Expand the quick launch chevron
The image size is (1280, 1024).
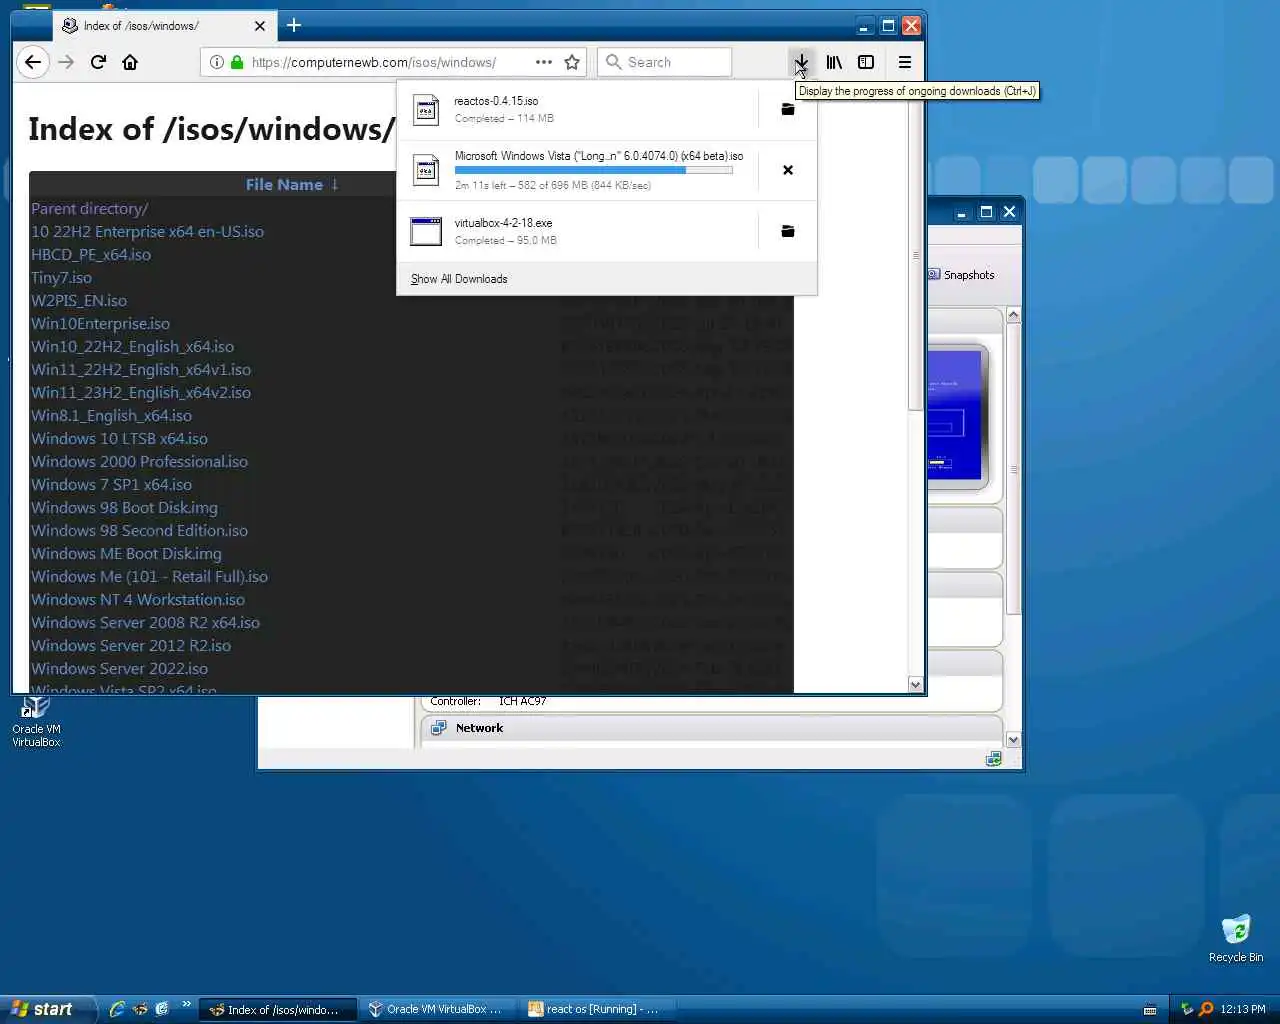[x=186, y=1004]
